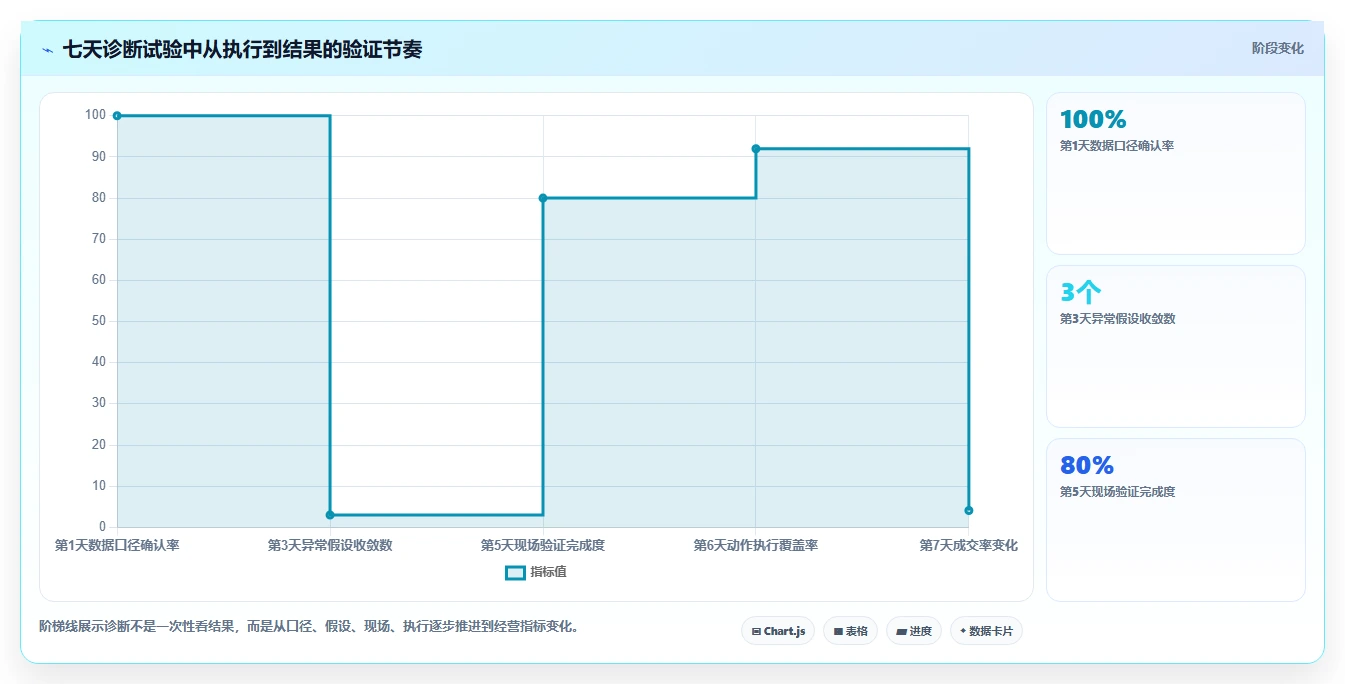The image size is (1345, 684).
Task: Toggle the 指标值 legend swatch
Action: (x=515, y=573)
